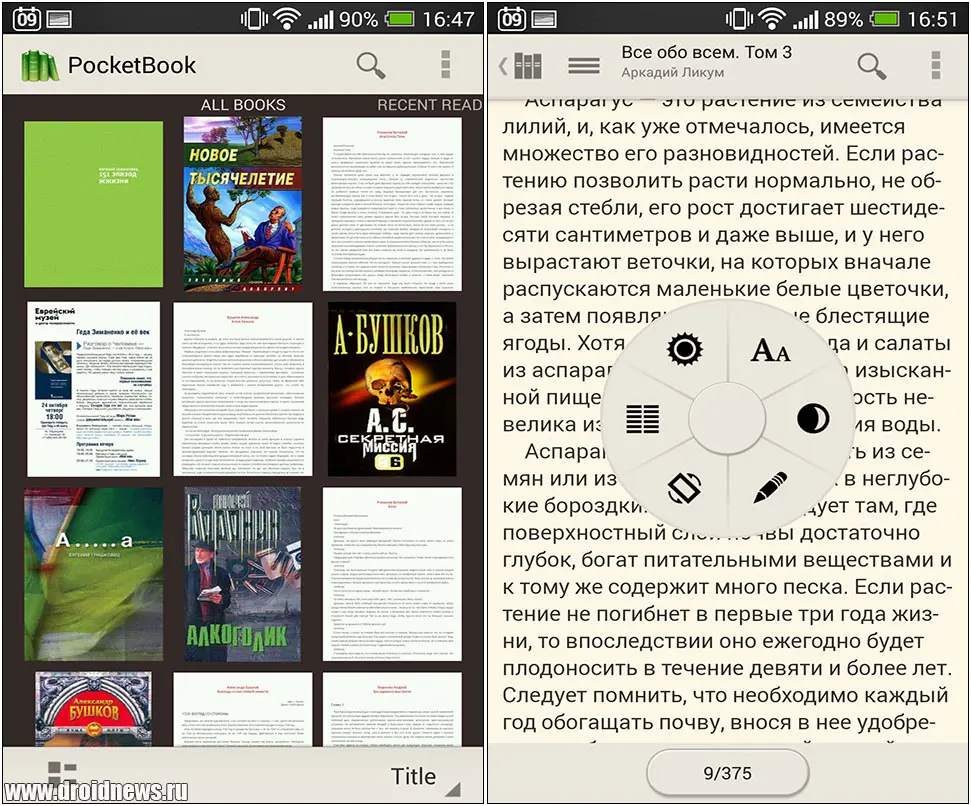Open the reader overflow menu dots
971x806 pixels.
(936, 64)
